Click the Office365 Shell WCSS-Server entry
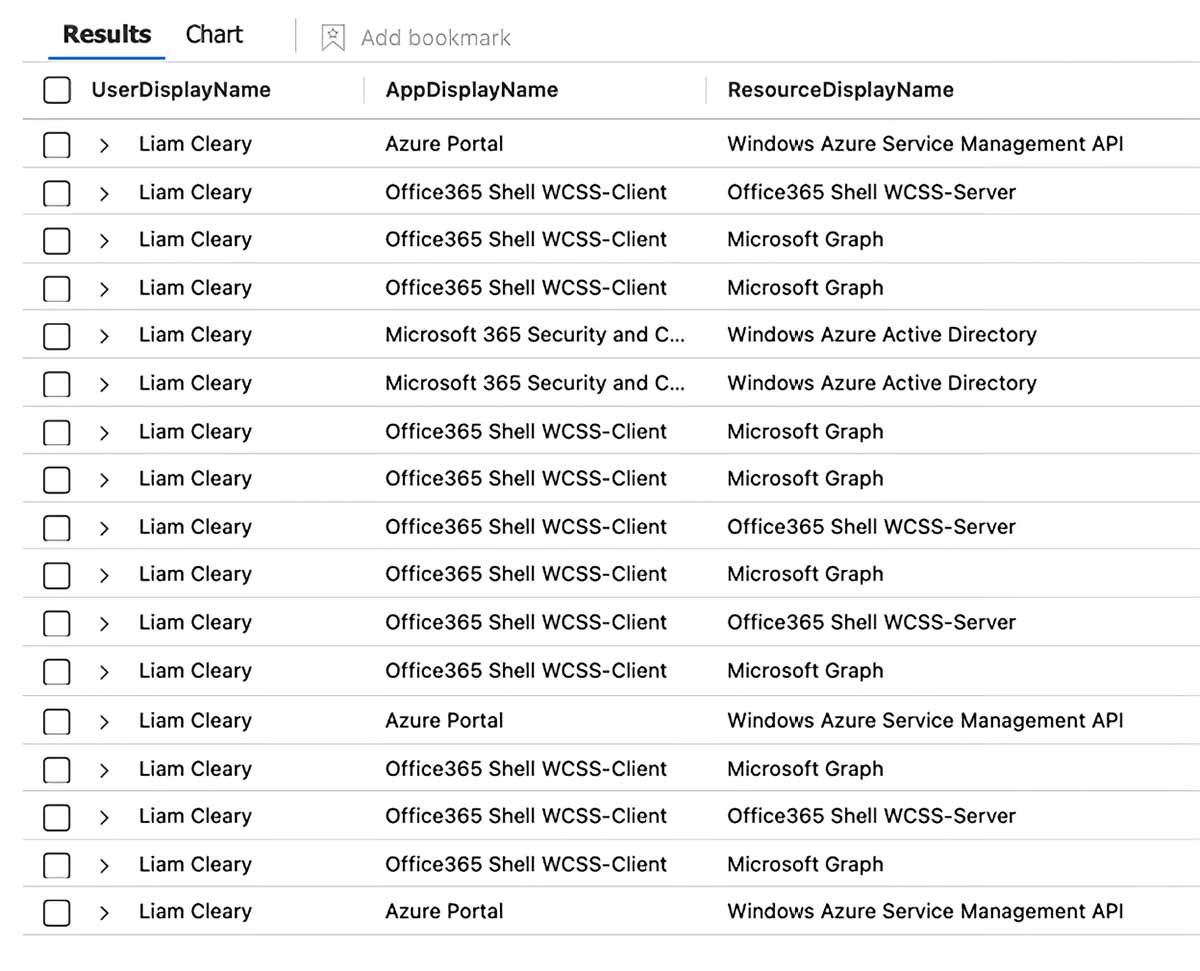The width and height of the screenshot is (1200, 971). coord(870,192)
